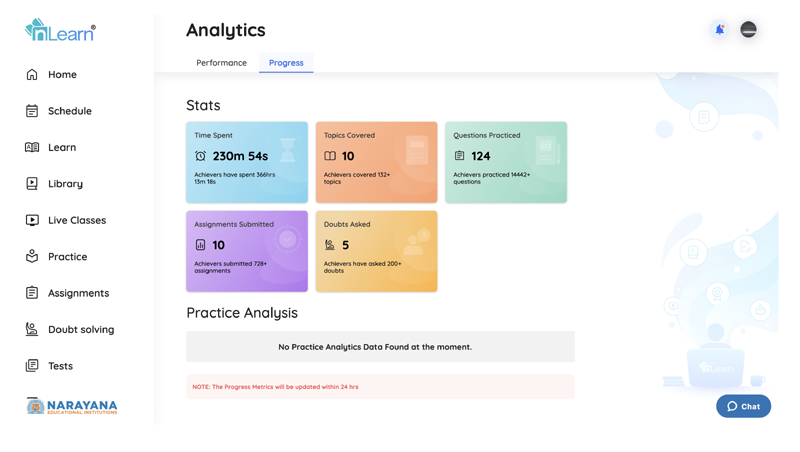Click the Live Classes play icon
Screen dimensions: 800x452
(32, 220)
